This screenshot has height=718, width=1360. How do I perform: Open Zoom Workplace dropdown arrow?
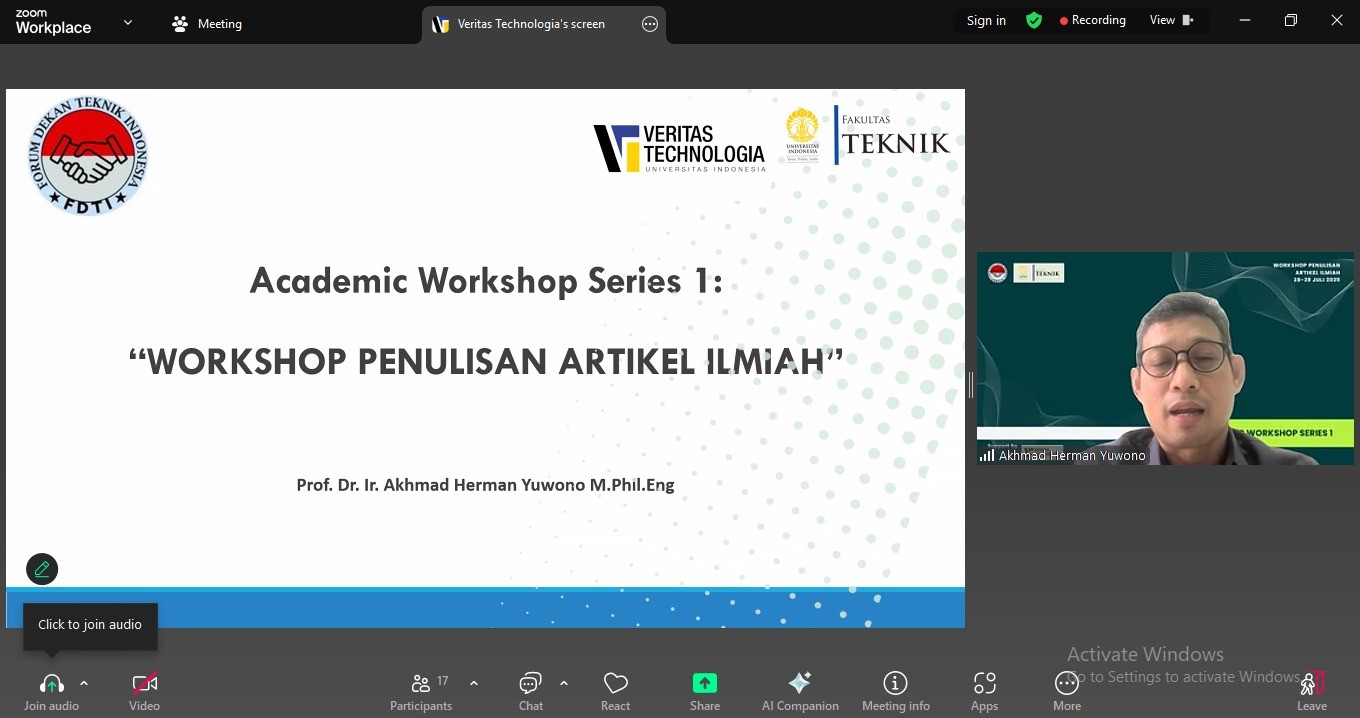tap(128, 23)
